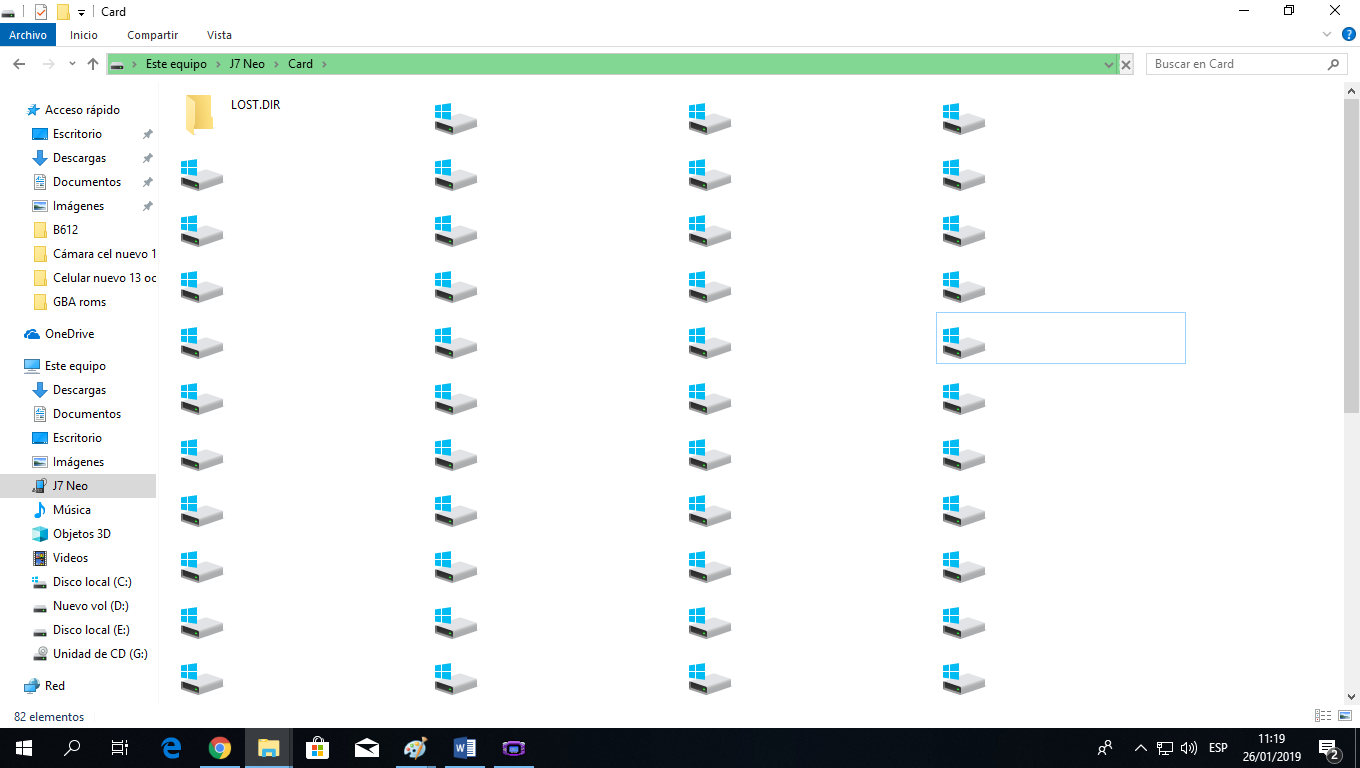The height and width of the screenshot is (768, 1360).
Task: Open Escritorio under Este equipo
Action: pyautogui.click(x=77, y=438)
